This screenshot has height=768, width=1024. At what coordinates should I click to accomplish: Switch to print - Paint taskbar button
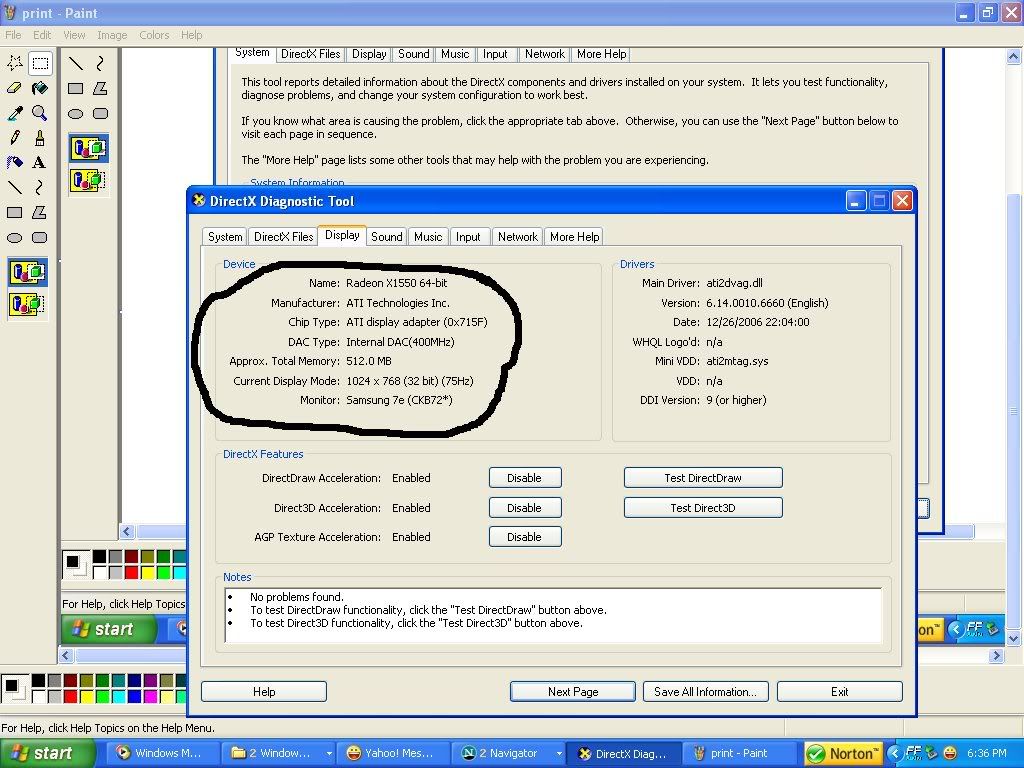point(741,754)
